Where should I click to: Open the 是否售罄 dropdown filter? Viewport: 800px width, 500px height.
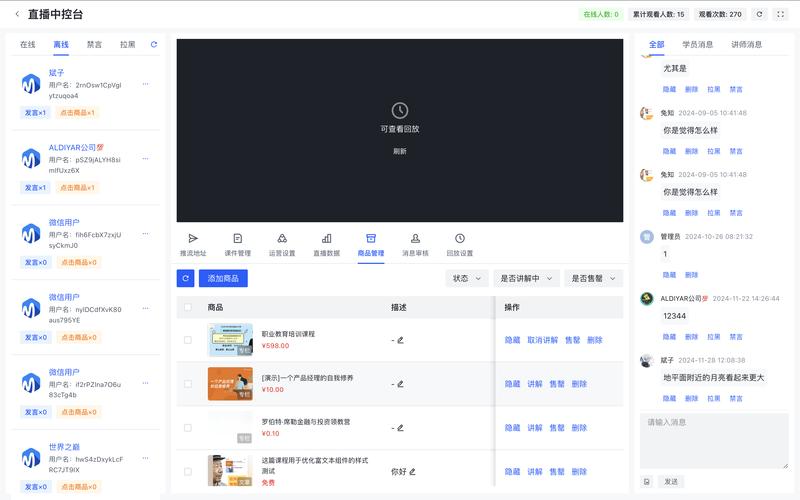click(x=593, y=278)
